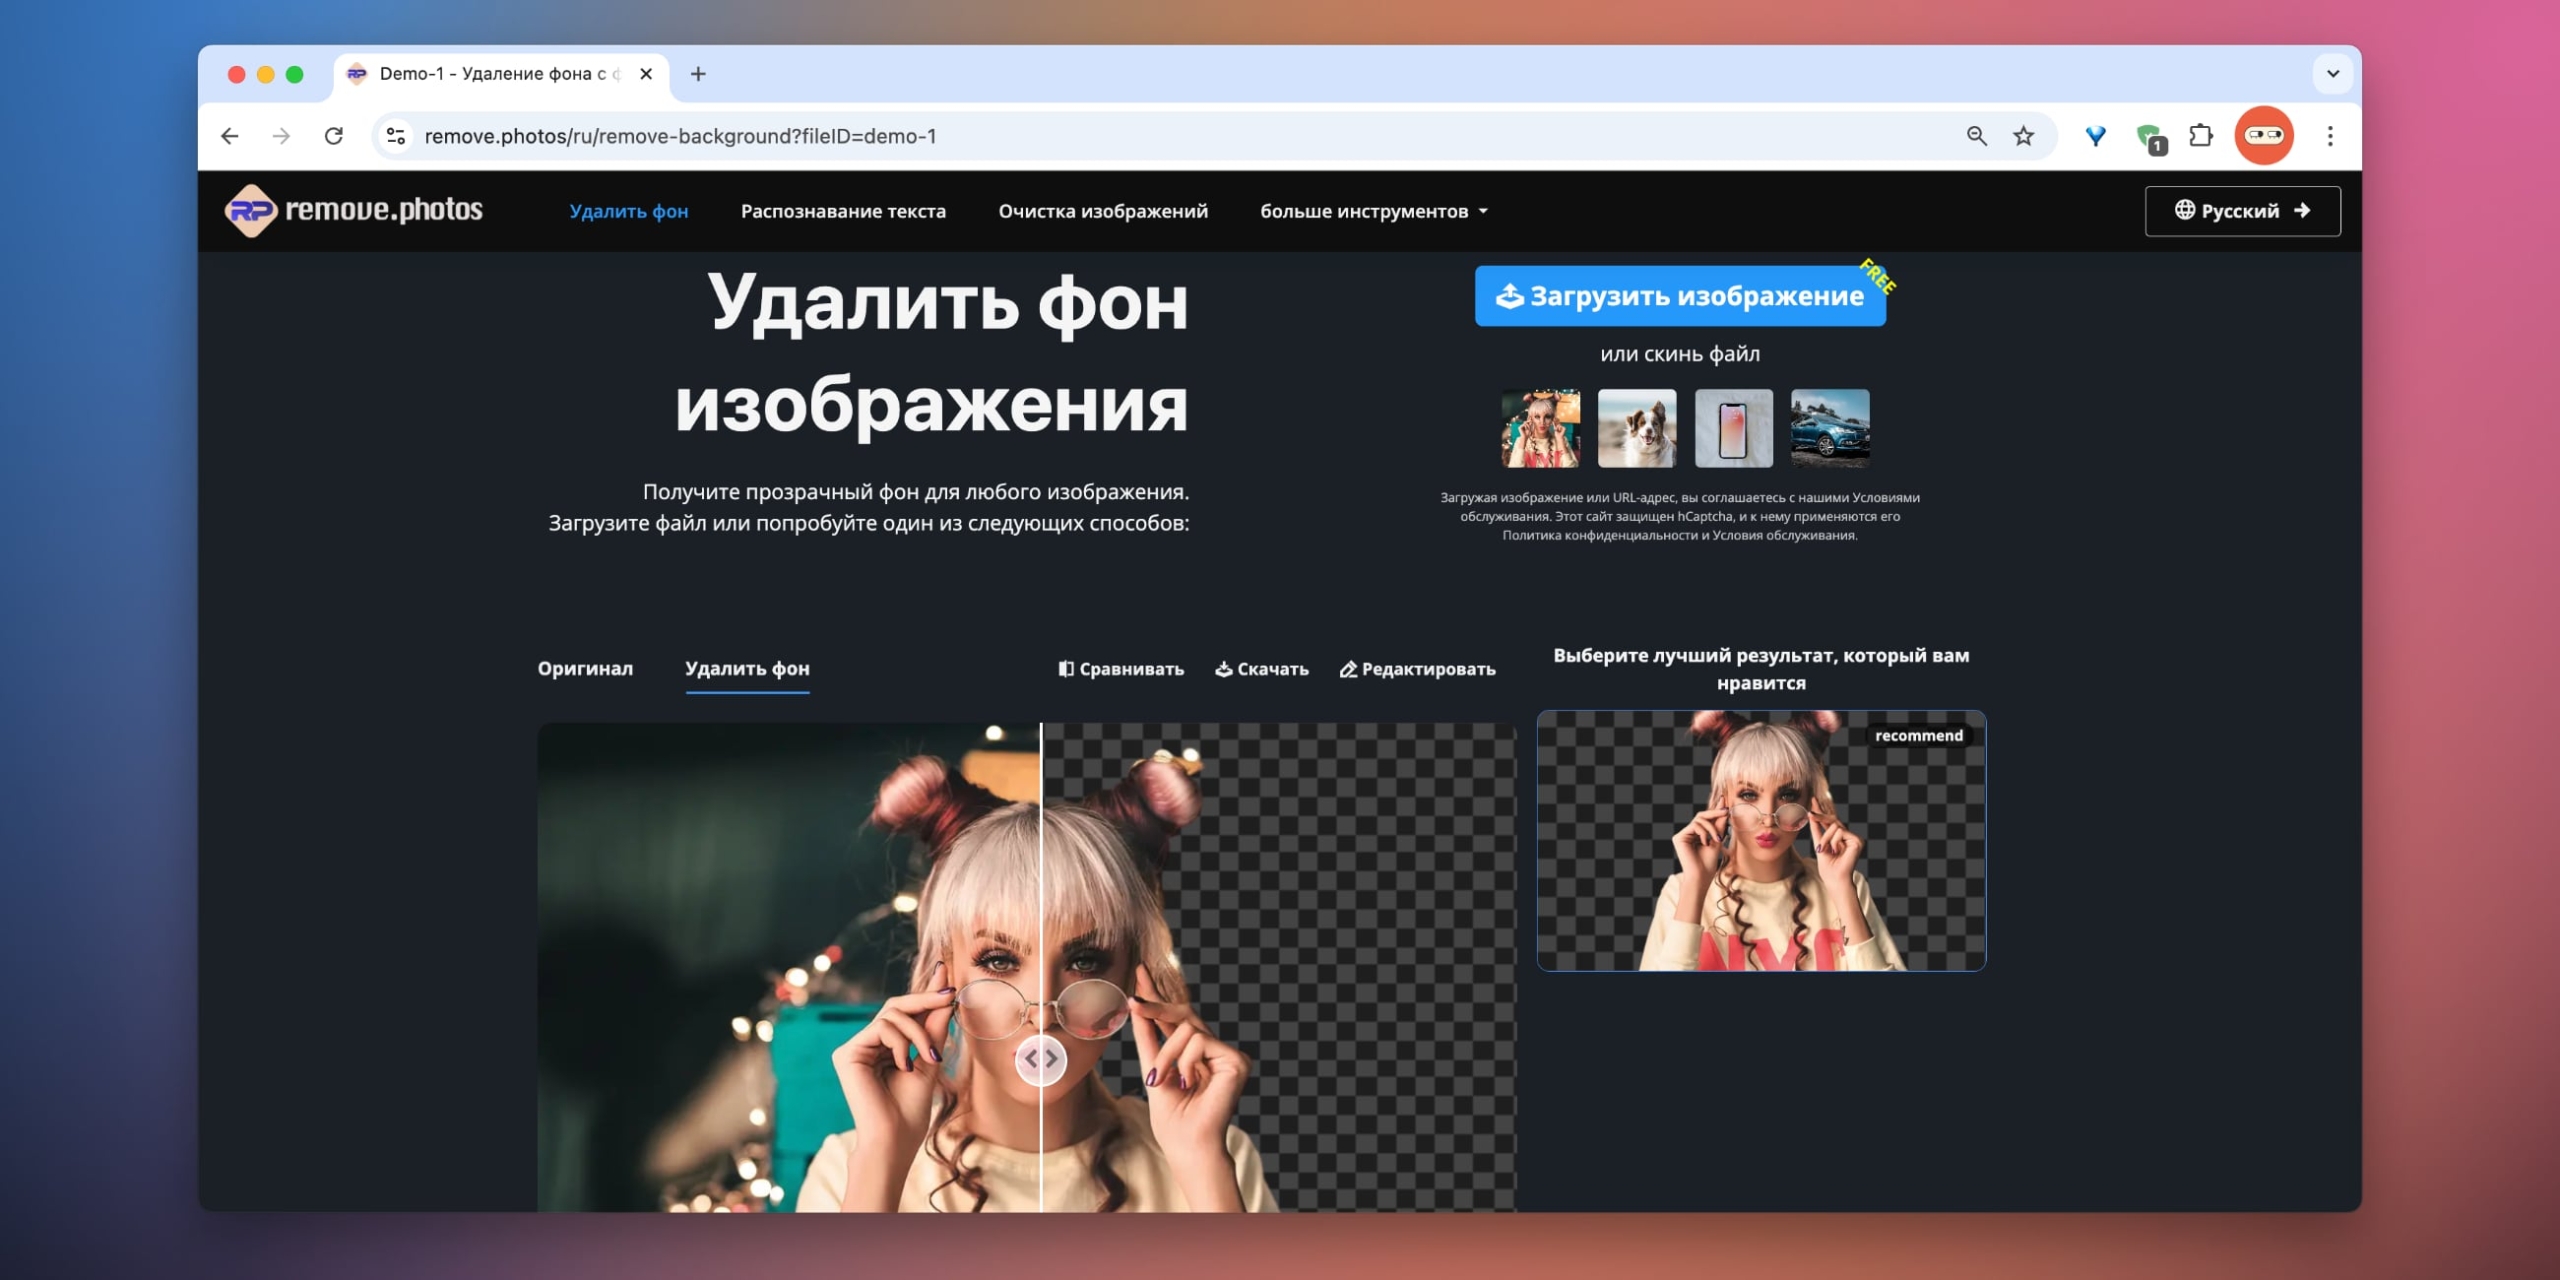The image size is (2560, 1280).
Task: Open the Распознавание текста menu item
Action: (843, 211)
